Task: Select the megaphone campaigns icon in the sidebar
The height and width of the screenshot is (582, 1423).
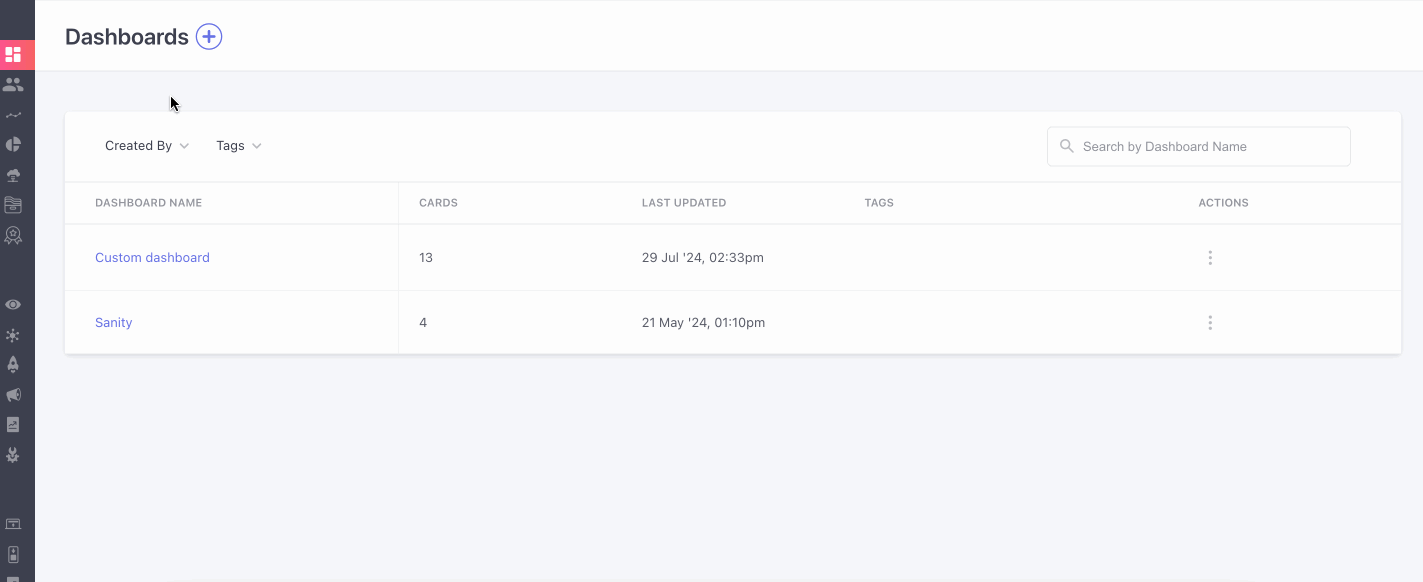Action: 13,395
